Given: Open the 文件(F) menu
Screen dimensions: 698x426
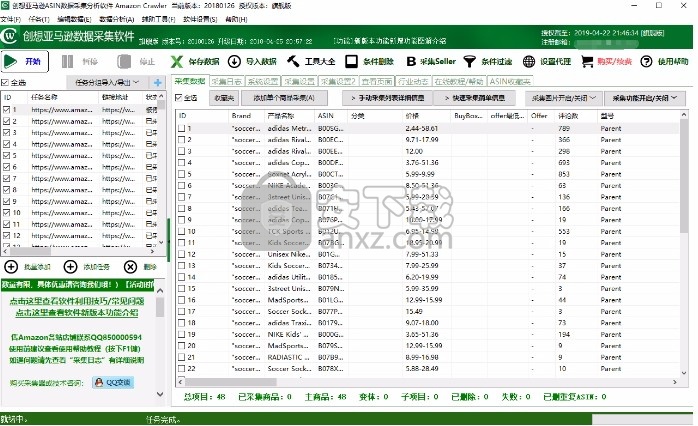Looking at the screenshot, I should pos(11,19).
